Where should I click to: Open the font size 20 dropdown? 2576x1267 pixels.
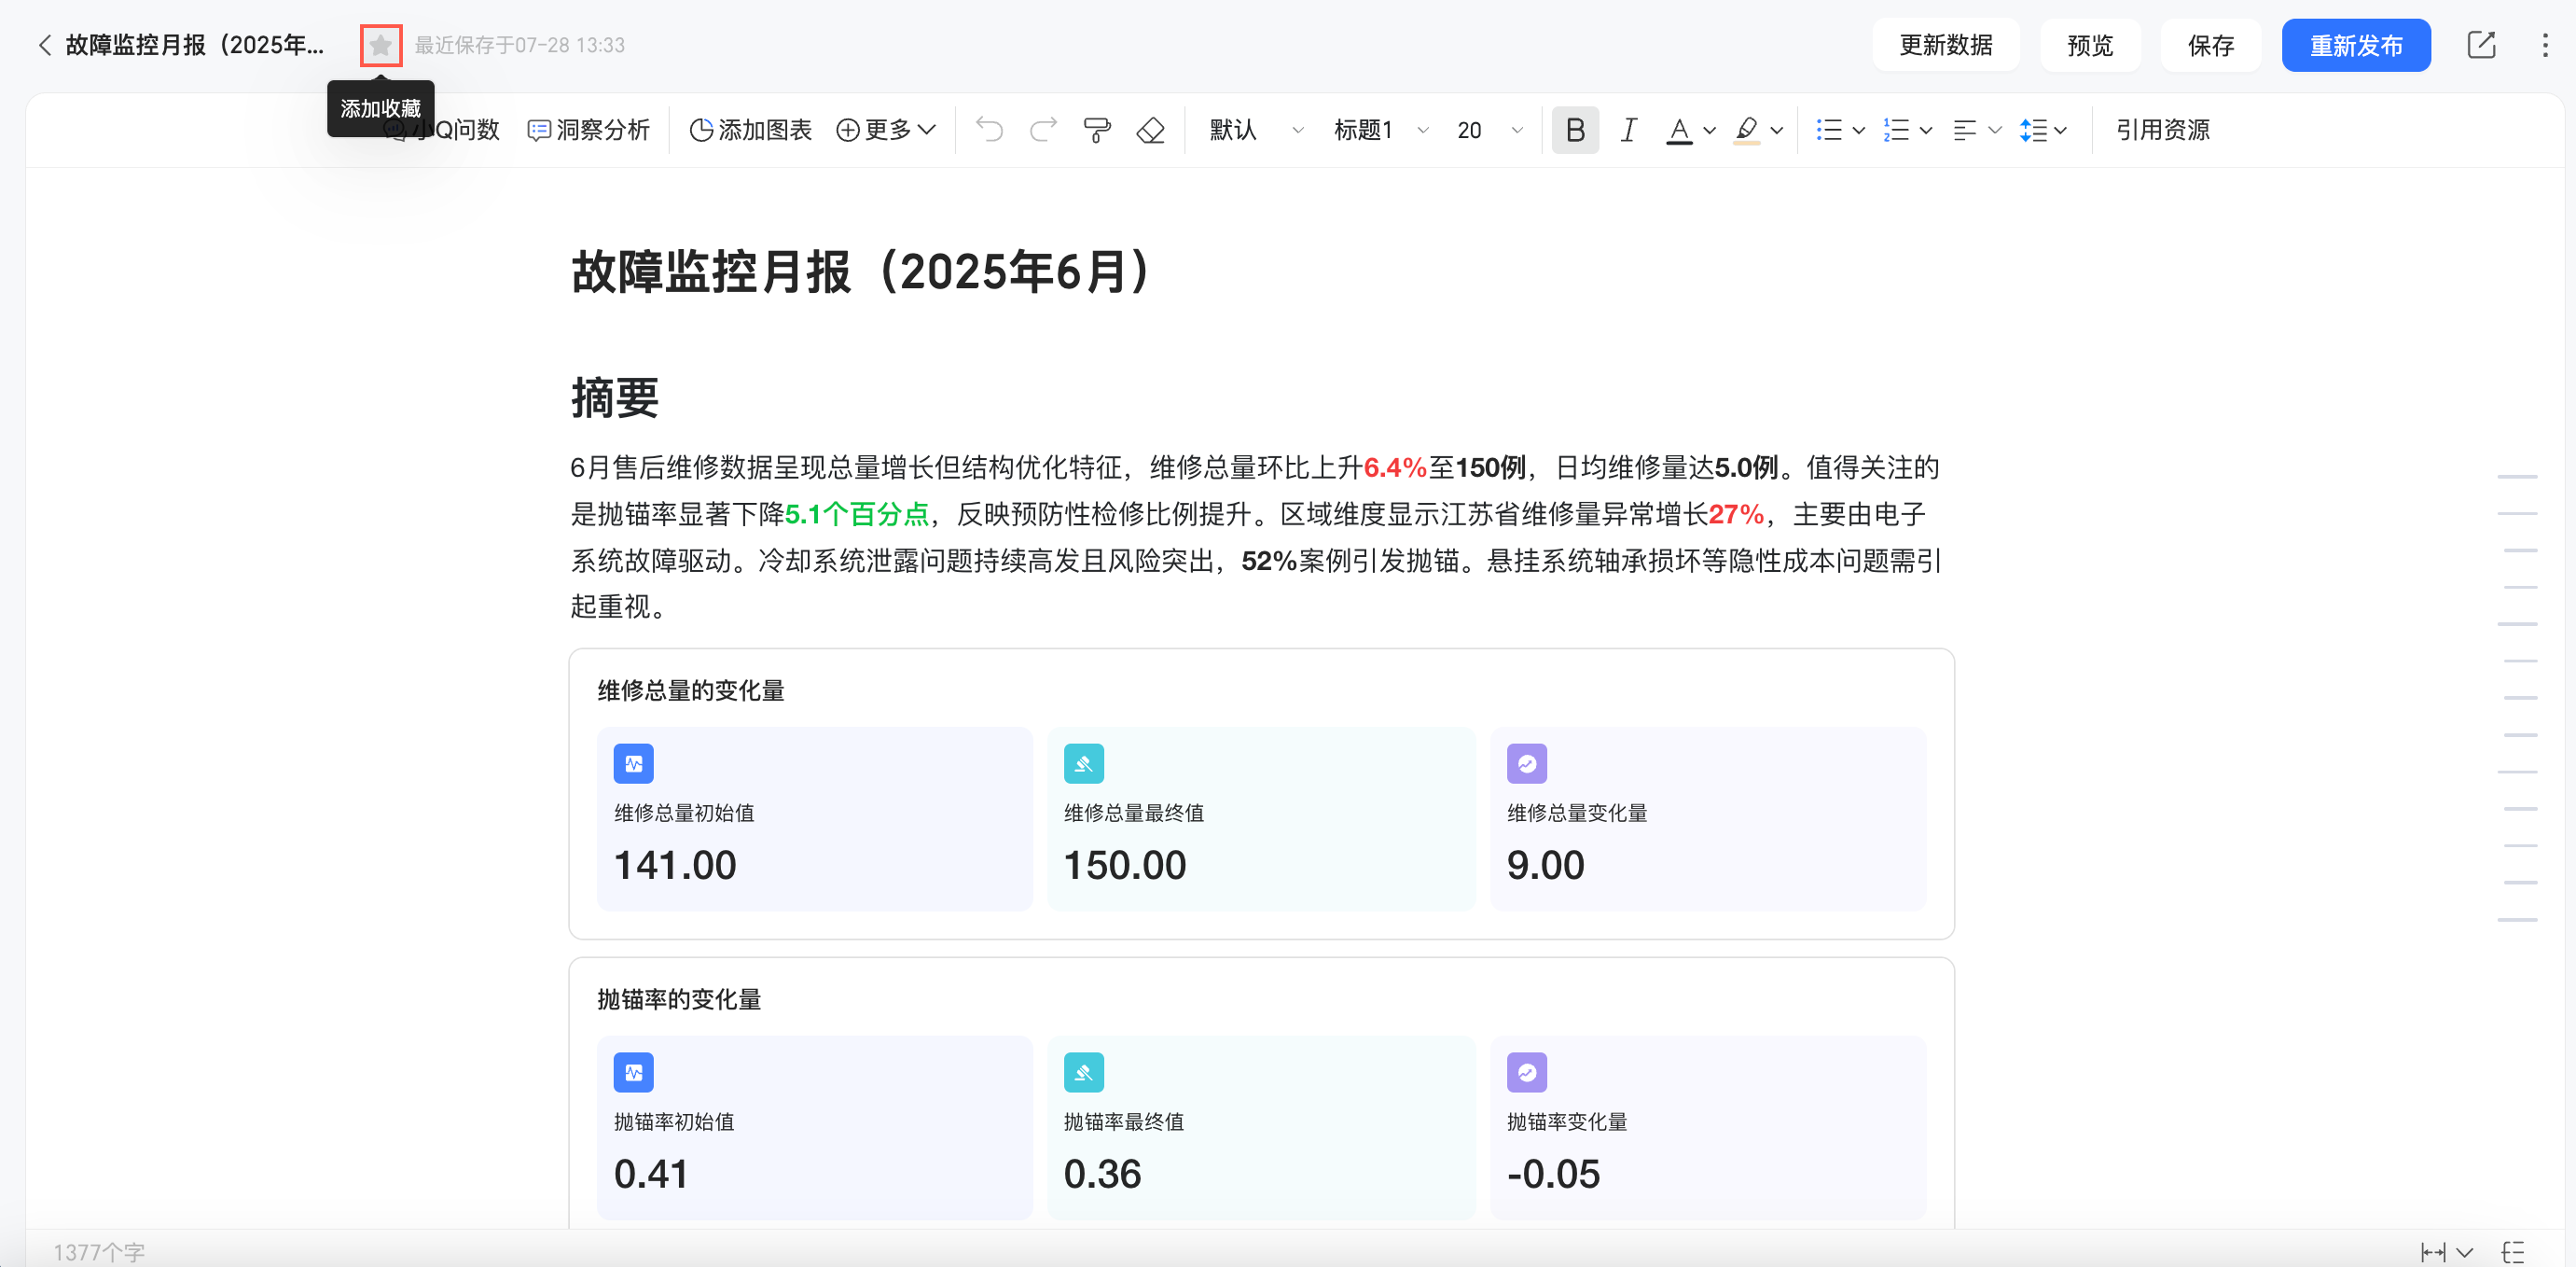(1490, 130)
